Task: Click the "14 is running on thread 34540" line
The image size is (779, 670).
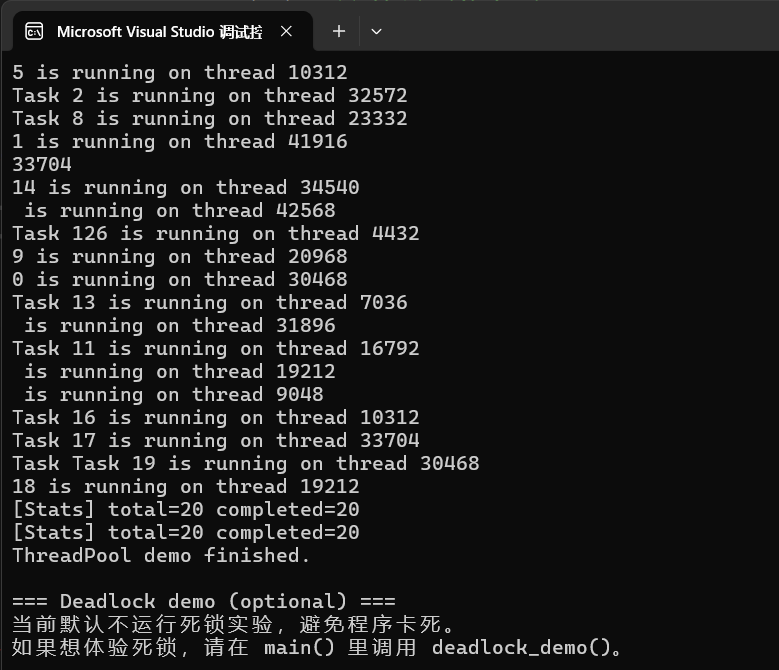Action: pyautogui.click(x=185, y=187)
